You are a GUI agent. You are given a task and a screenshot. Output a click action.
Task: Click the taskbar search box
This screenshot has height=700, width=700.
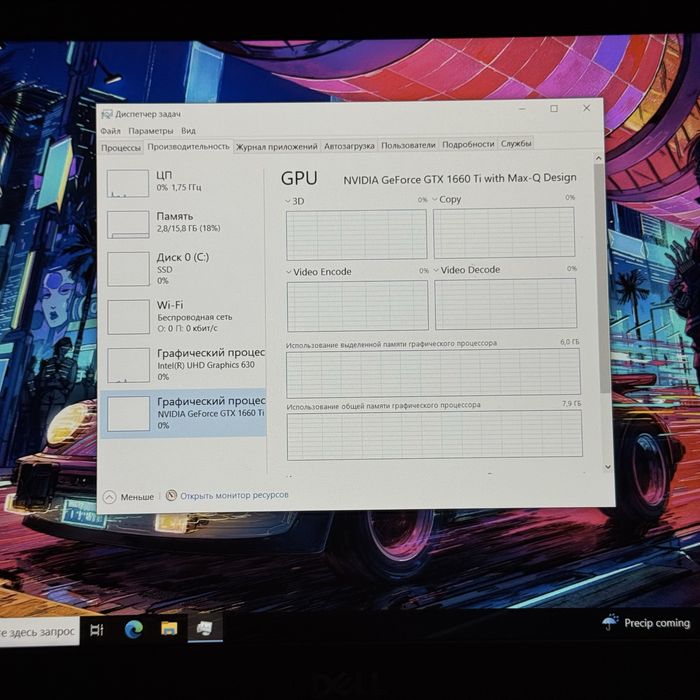click(39, 632)
